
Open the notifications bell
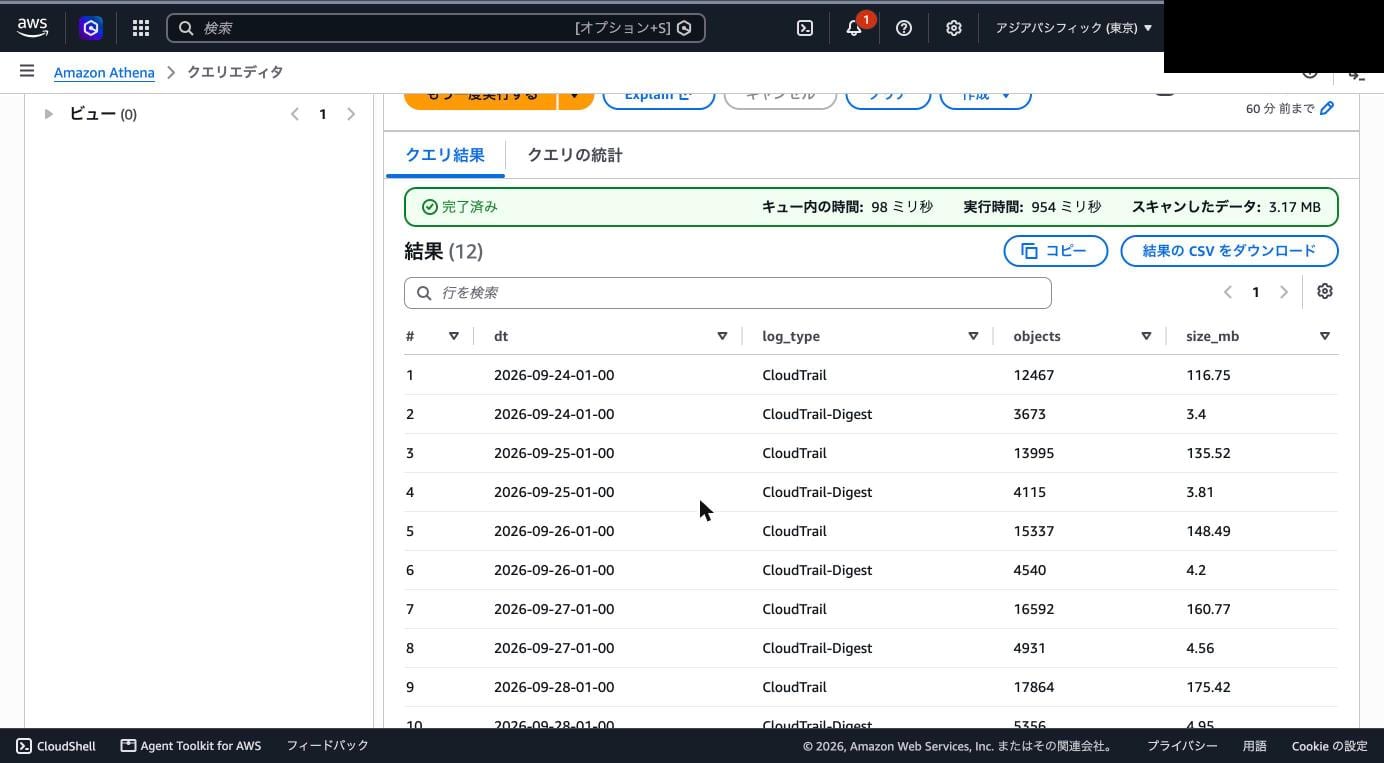click(854, 28)
